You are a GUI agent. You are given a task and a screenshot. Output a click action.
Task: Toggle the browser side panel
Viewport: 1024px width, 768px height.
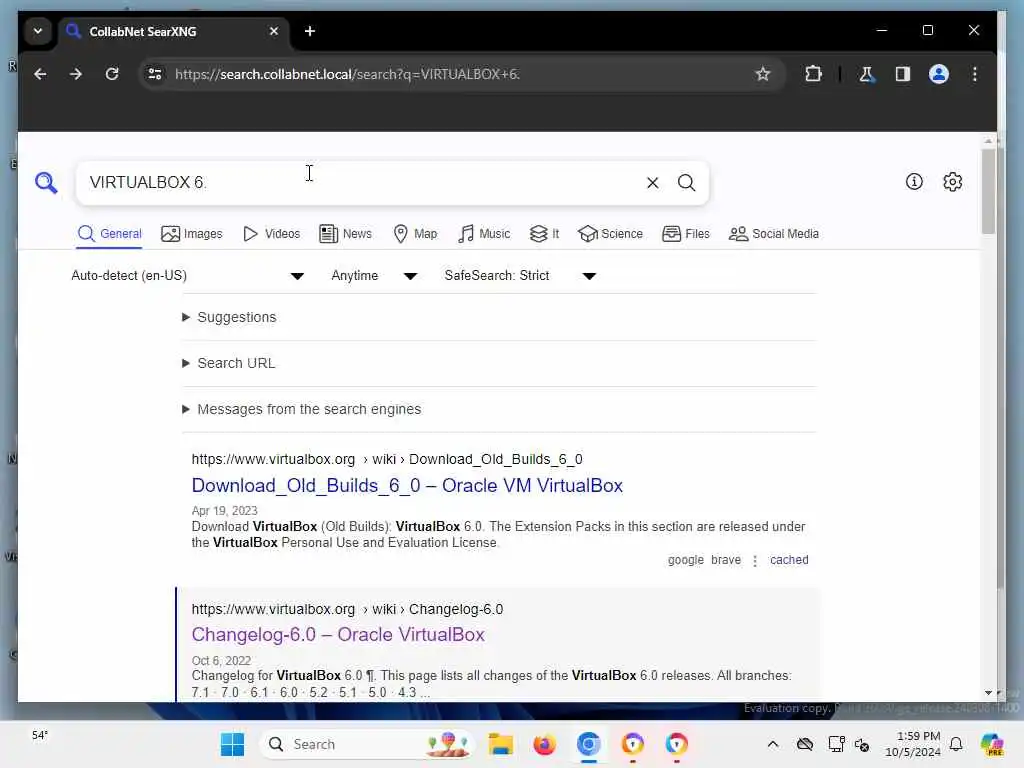point(903,74)
